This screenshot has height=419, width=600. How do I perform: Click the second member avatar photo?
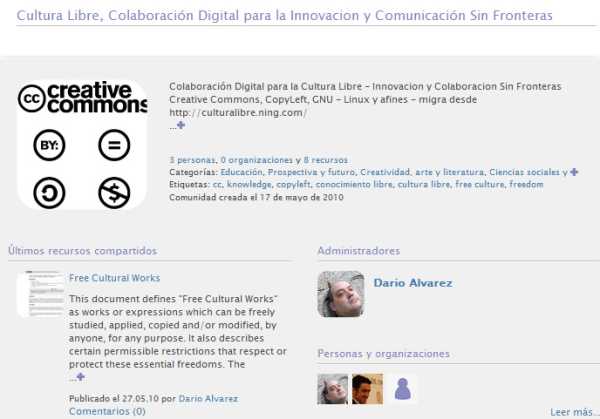point(367,389)
